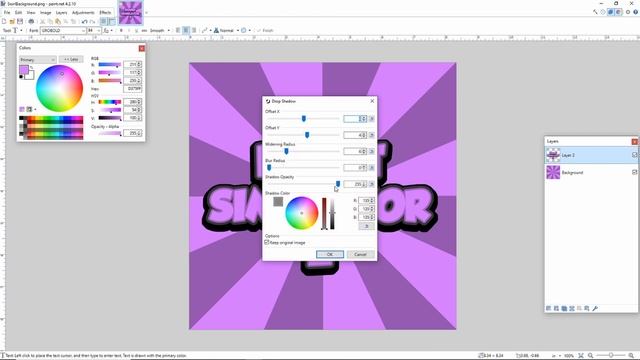Reset Shadow Opacity value button
640x360 pixels.
tap(371, 184)
